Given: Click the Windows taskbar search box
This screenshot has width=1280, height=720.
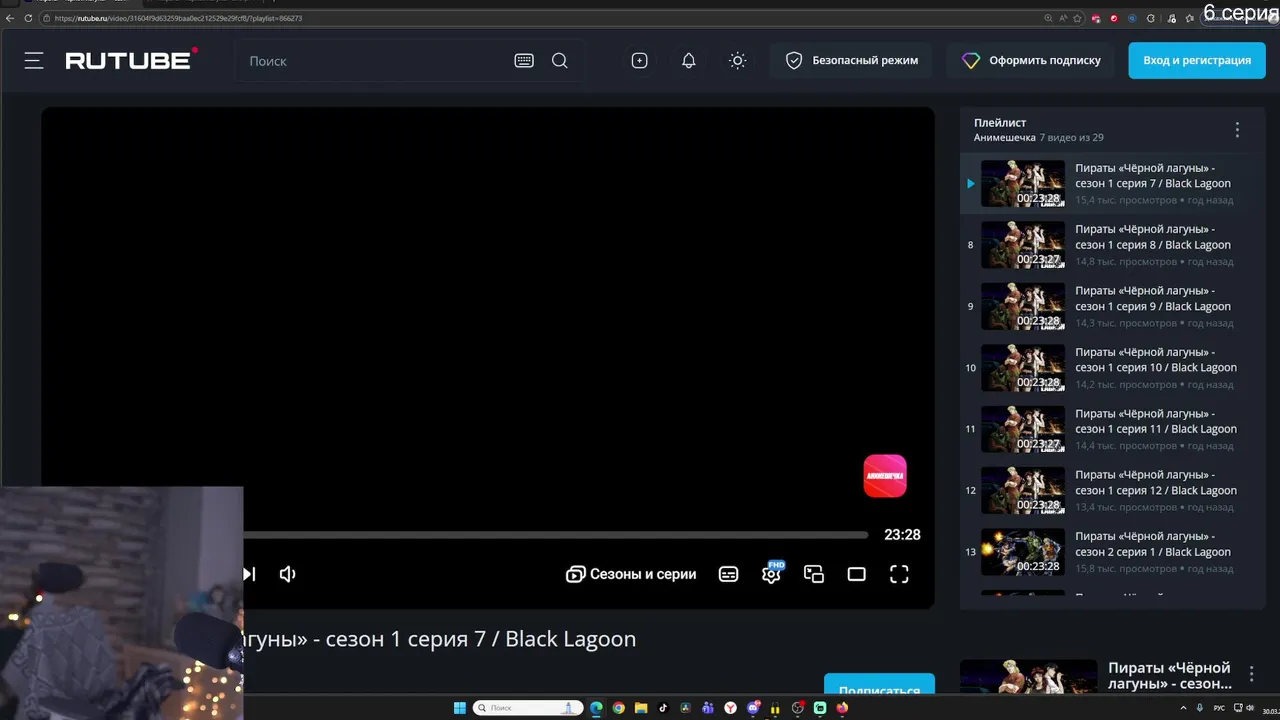Looking at the screenshot, I should point(528,708).
